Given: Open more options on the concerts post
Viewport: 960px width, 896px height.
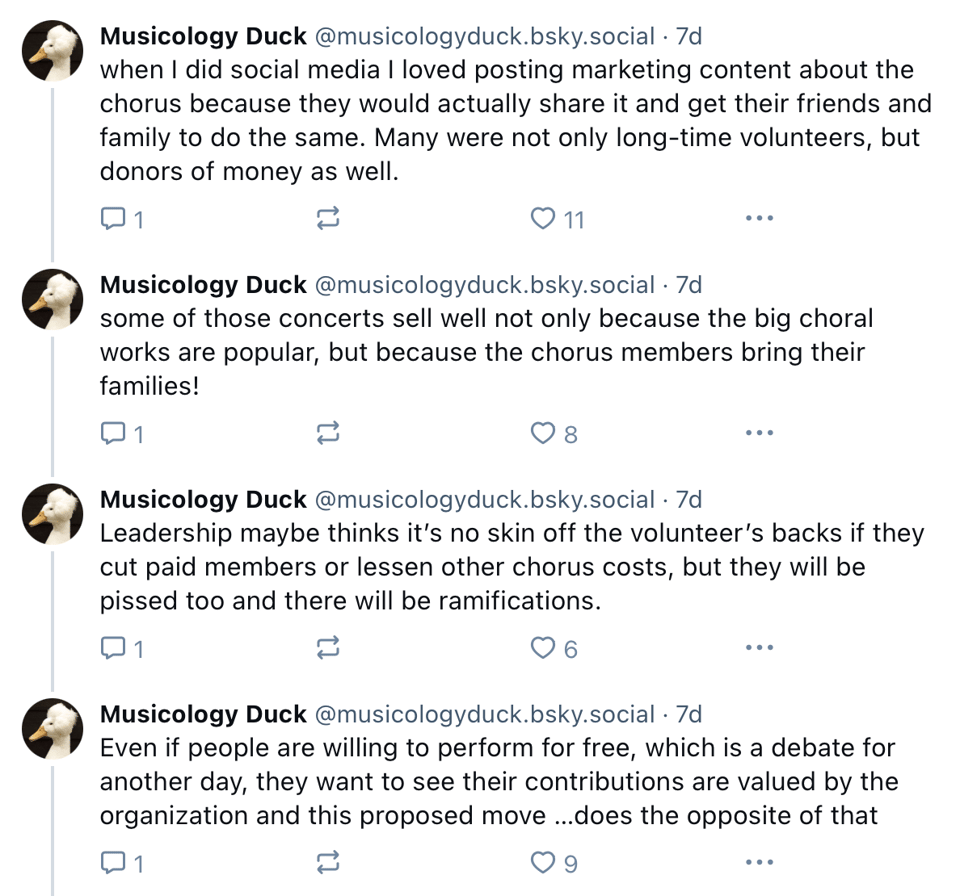Looking at the screenshot, I should pyautogui.click(x=759, y=433).
